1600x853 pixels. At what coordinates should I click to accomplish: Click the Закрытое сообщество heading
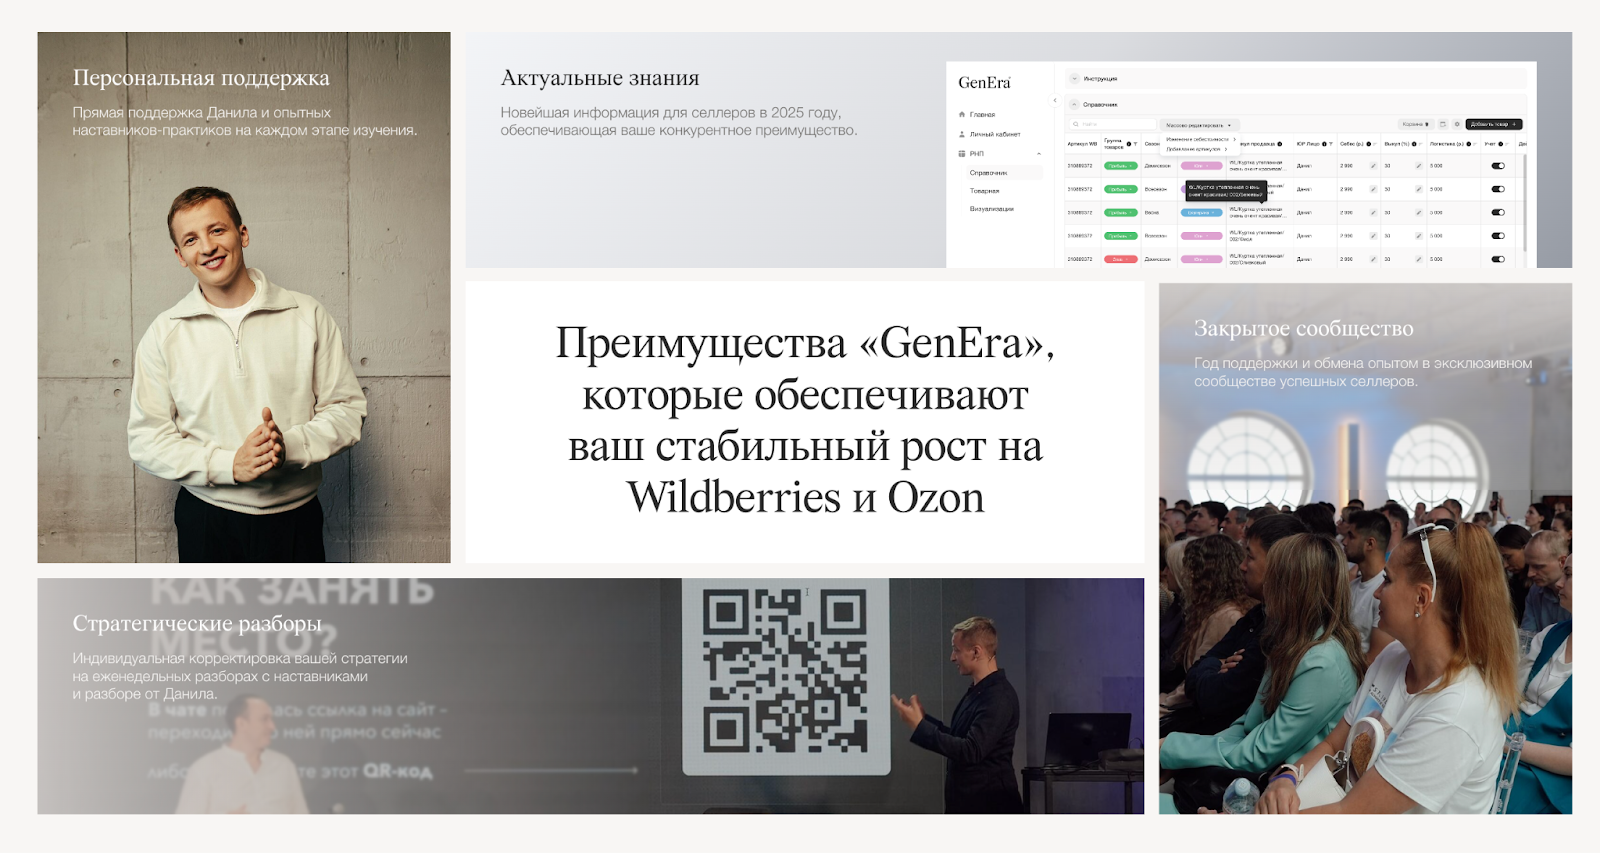coord(1304,329)
